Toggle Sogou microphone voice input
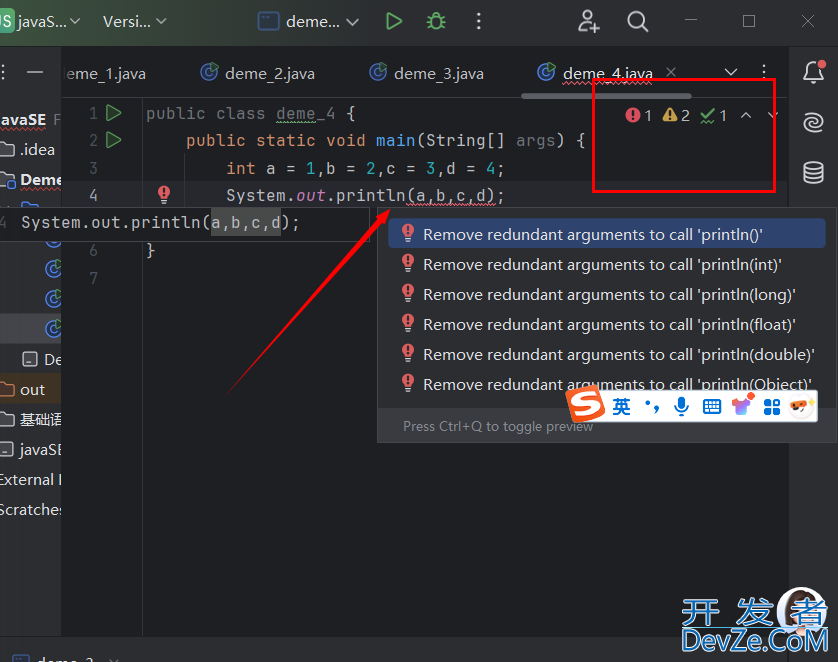Viewport: 838px width, 662px height. (x=681, y=406)
